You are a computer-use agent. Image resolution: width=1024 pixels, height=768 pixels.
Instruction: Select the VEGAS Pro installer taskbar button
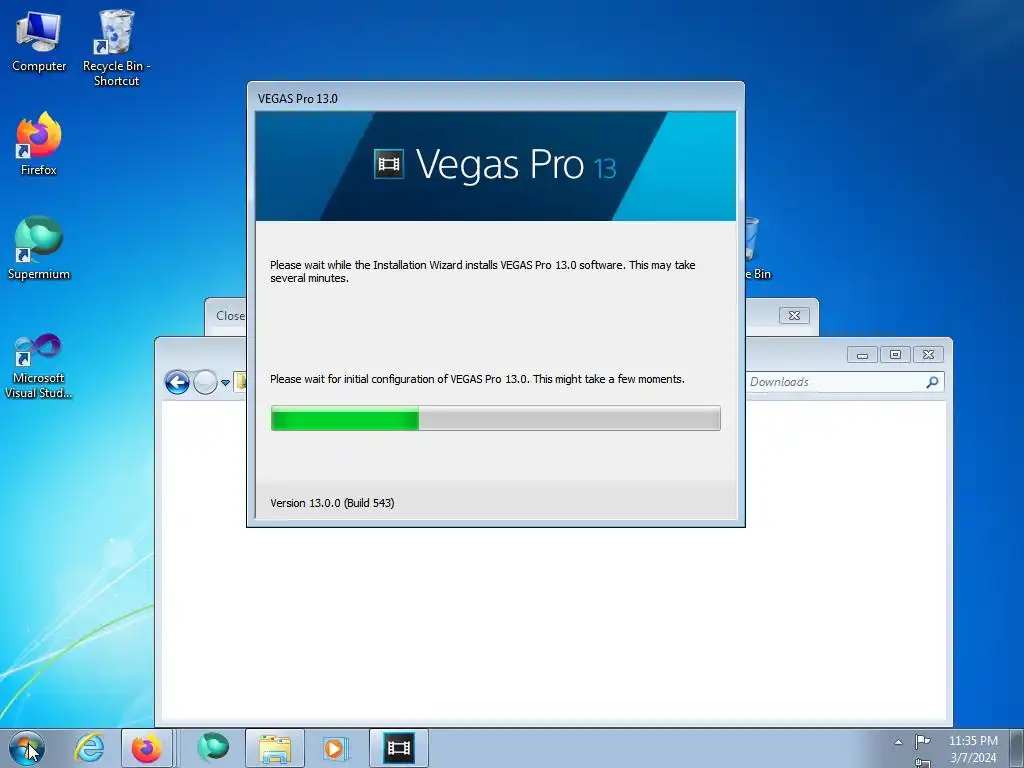pyautogui.click(x=399, y=748)
